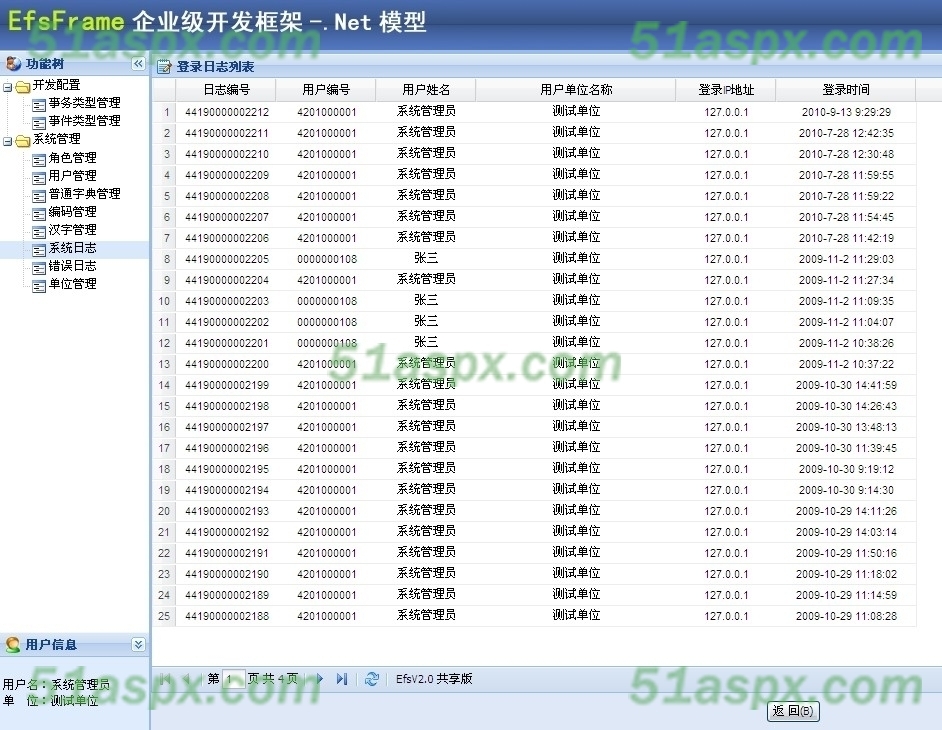Click the icon beside 角色管理

click(39, 160)
